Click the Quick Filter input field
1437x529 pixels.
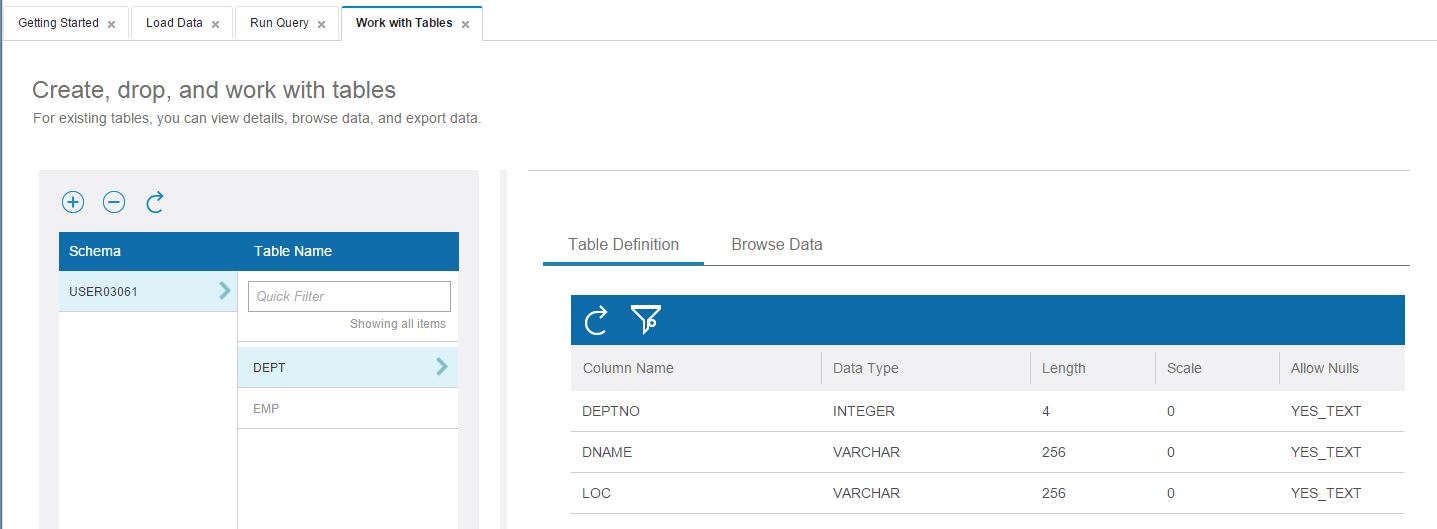click(x=349, y=296)
